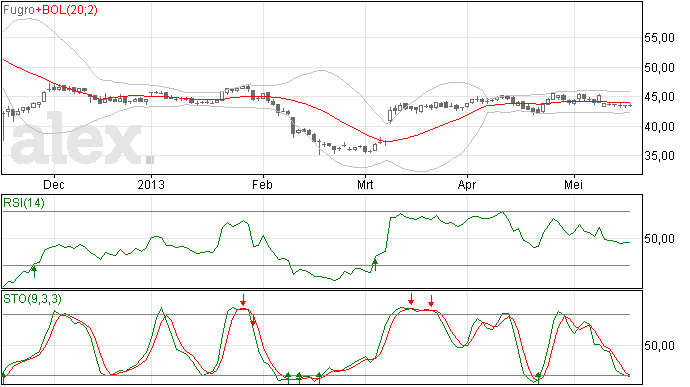Click the 2013 date axis label
690x387 pixels.
tap(151, 185)
